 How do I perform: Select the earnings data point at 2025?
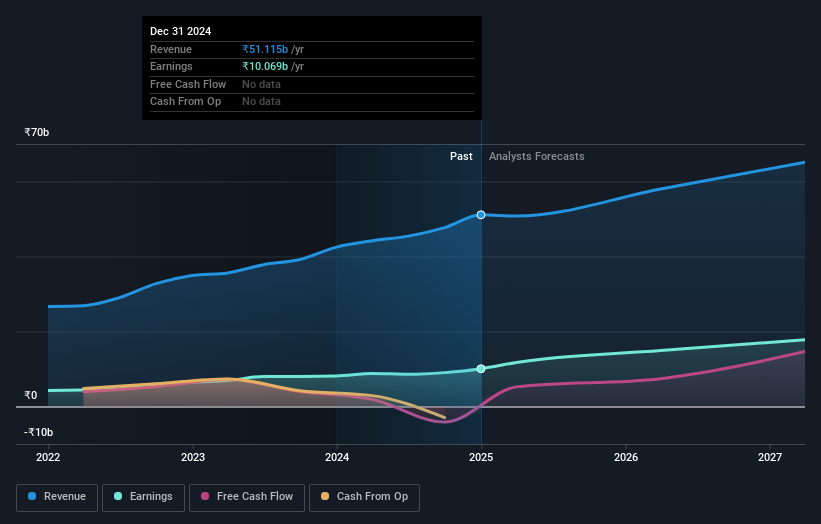pyautogui.click(x=481, y=369)
